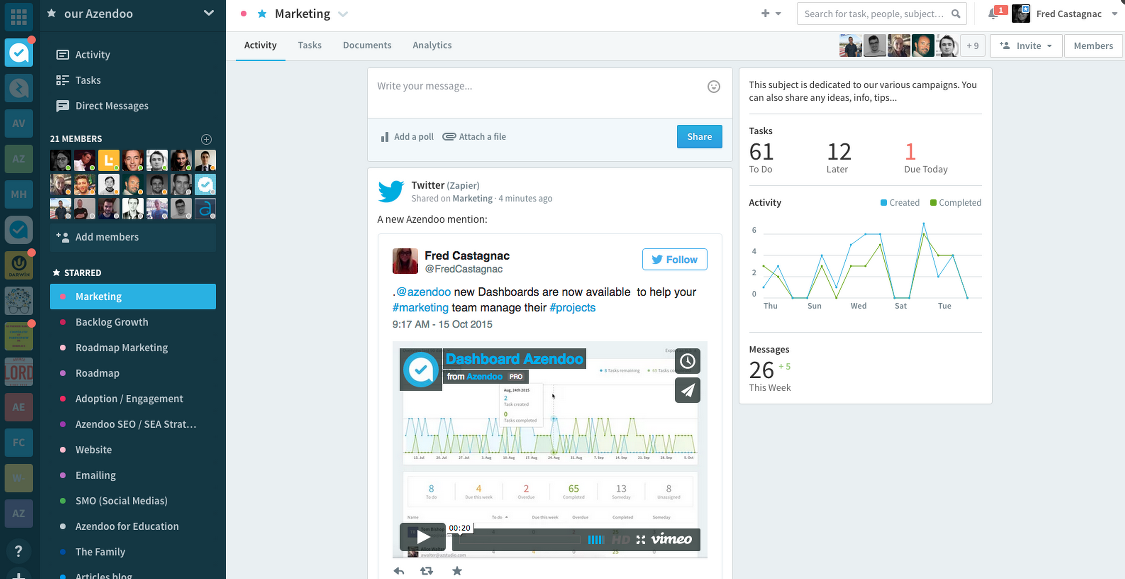The image size is (1125, 579).
Task: Switch to the Darwin workspace tile
Action: tap(19, 265)
